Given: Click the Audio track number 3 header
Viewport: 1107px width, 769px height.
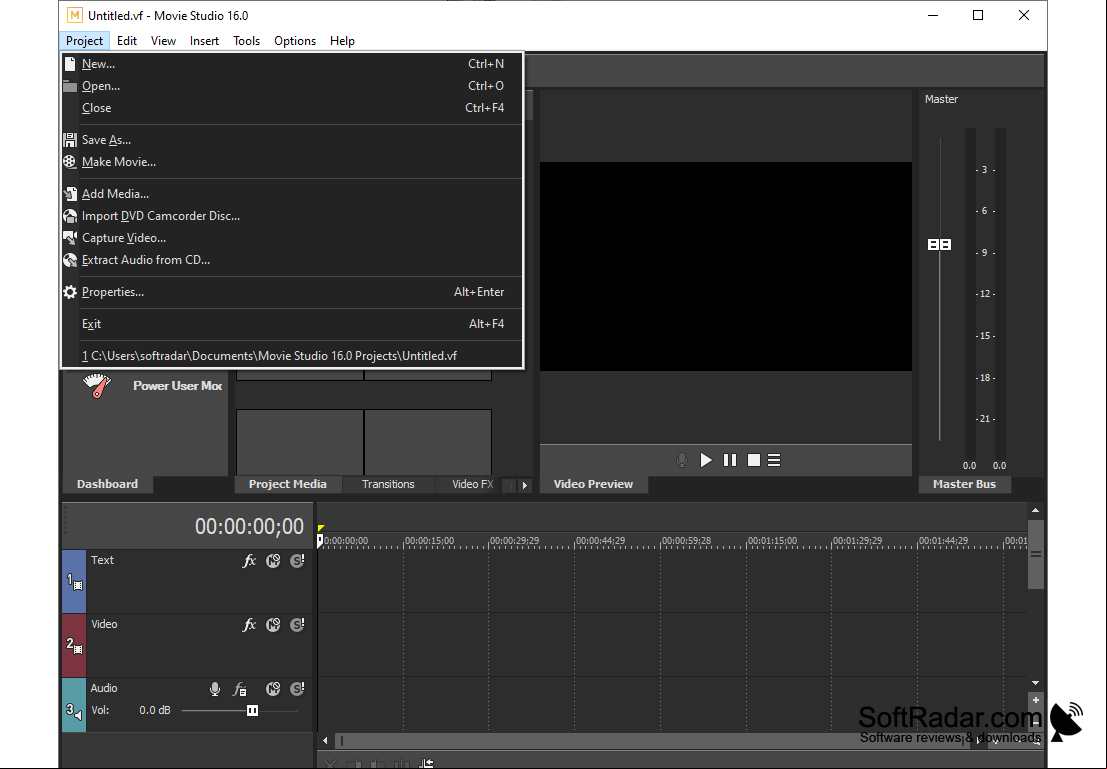Looking at the screenshot, I should (x=74, y=706).
